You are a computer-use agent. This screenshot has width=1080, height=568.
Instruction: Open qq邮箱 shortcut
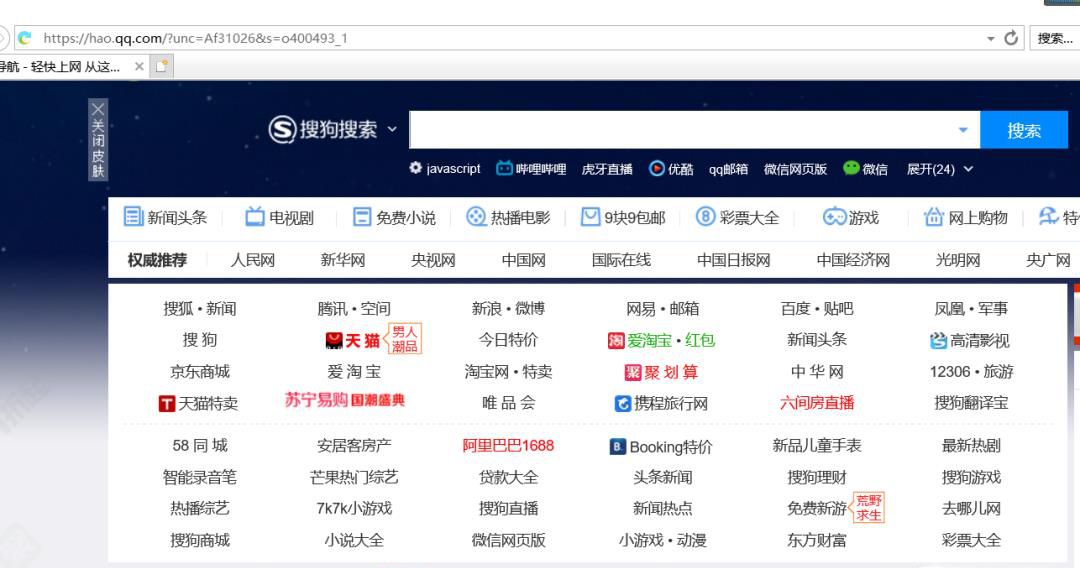tap(729, 169)
